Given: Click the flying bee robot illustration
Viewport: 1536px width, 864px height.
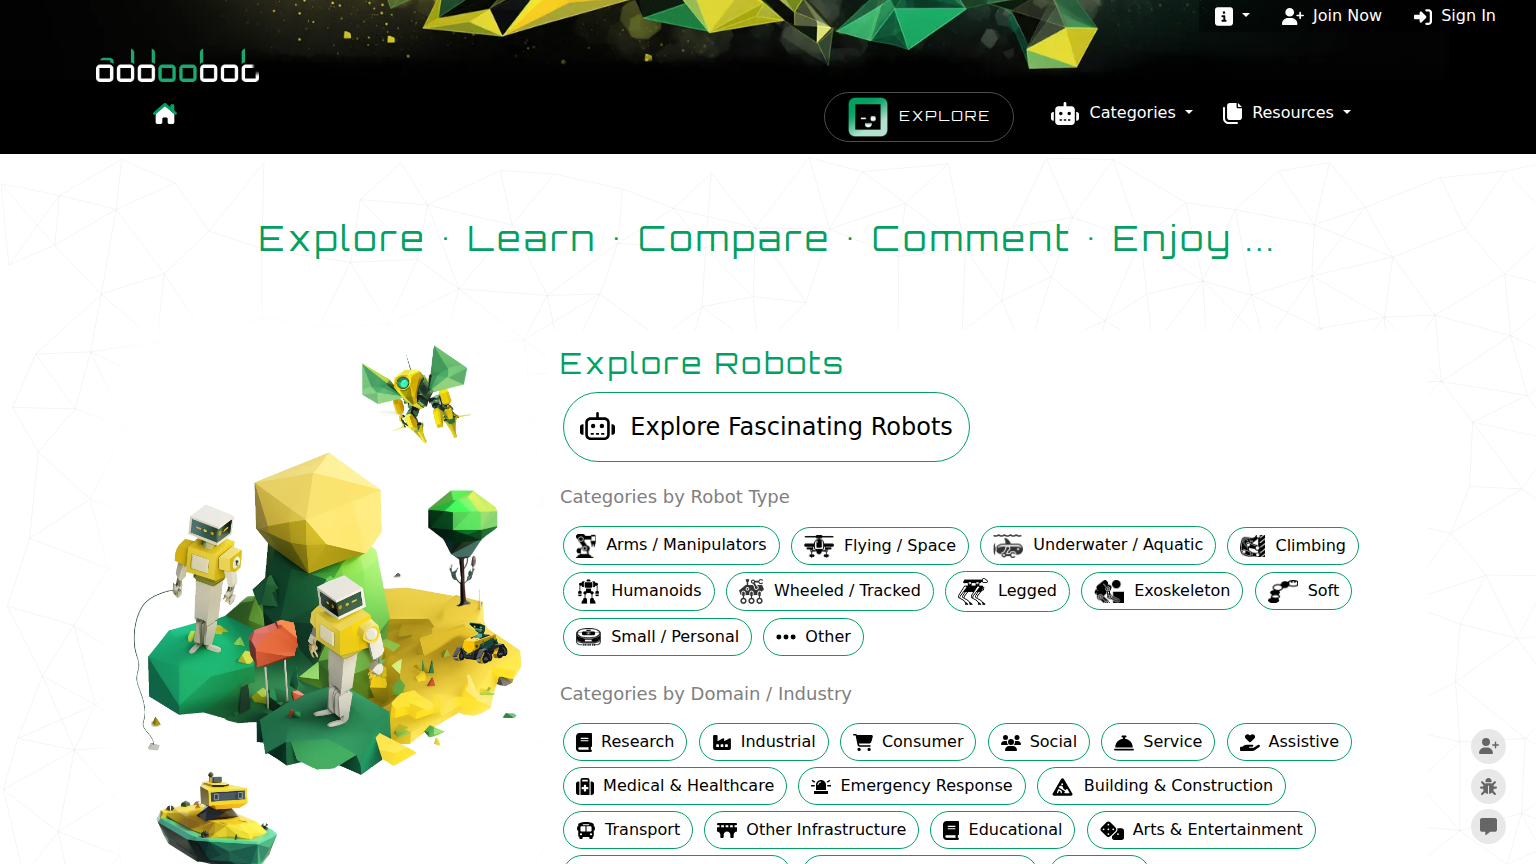Looking at the screenshot, I should 415,394.
